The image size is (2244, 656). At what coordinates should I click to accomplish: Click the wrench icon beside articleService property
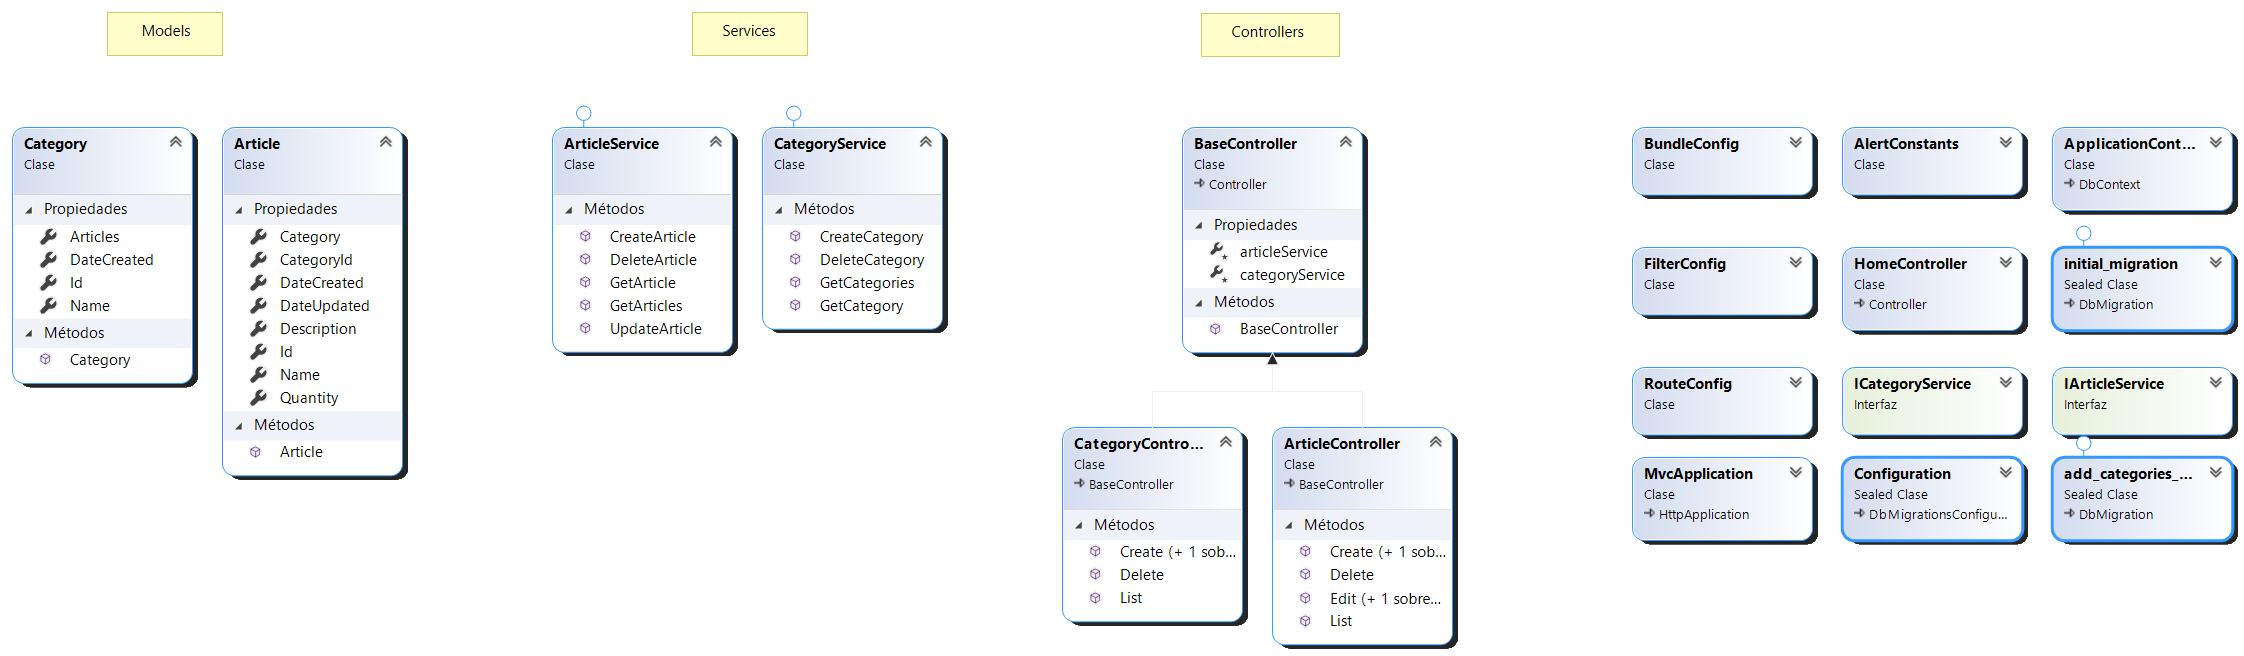click(x=1217, y=251)
